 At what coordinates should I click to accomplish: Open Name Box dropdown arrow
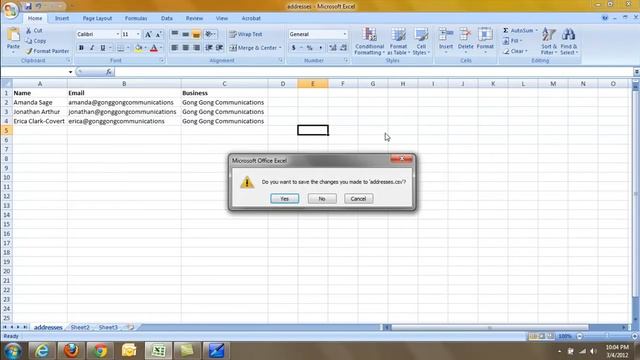pos(71,72)
